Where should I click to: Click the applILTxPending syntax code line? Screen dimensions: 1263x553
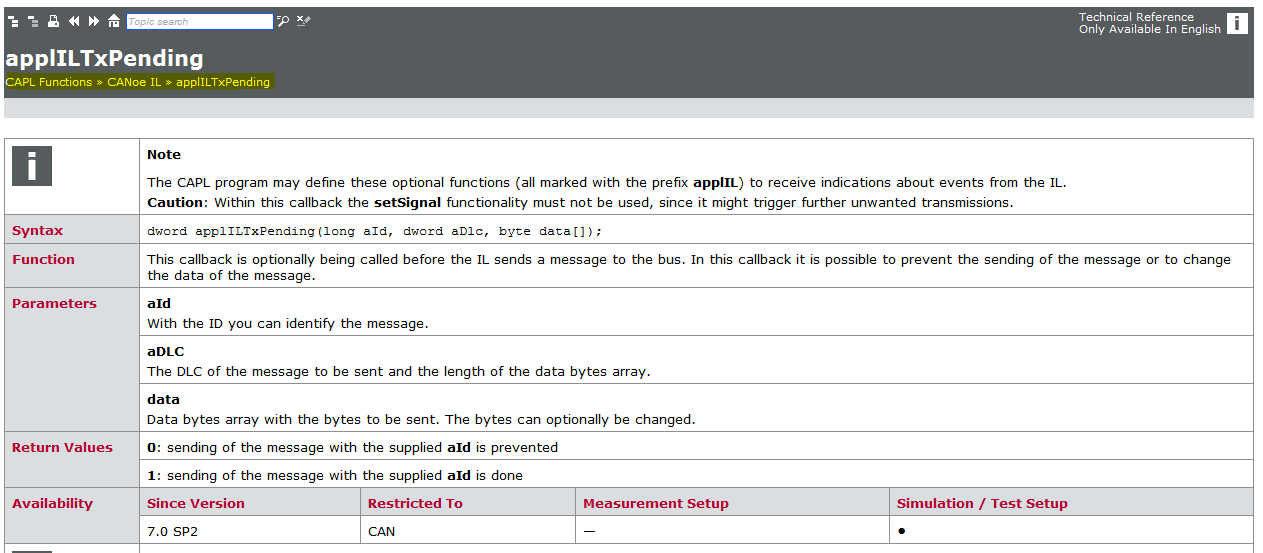click(x=375, y=231)
